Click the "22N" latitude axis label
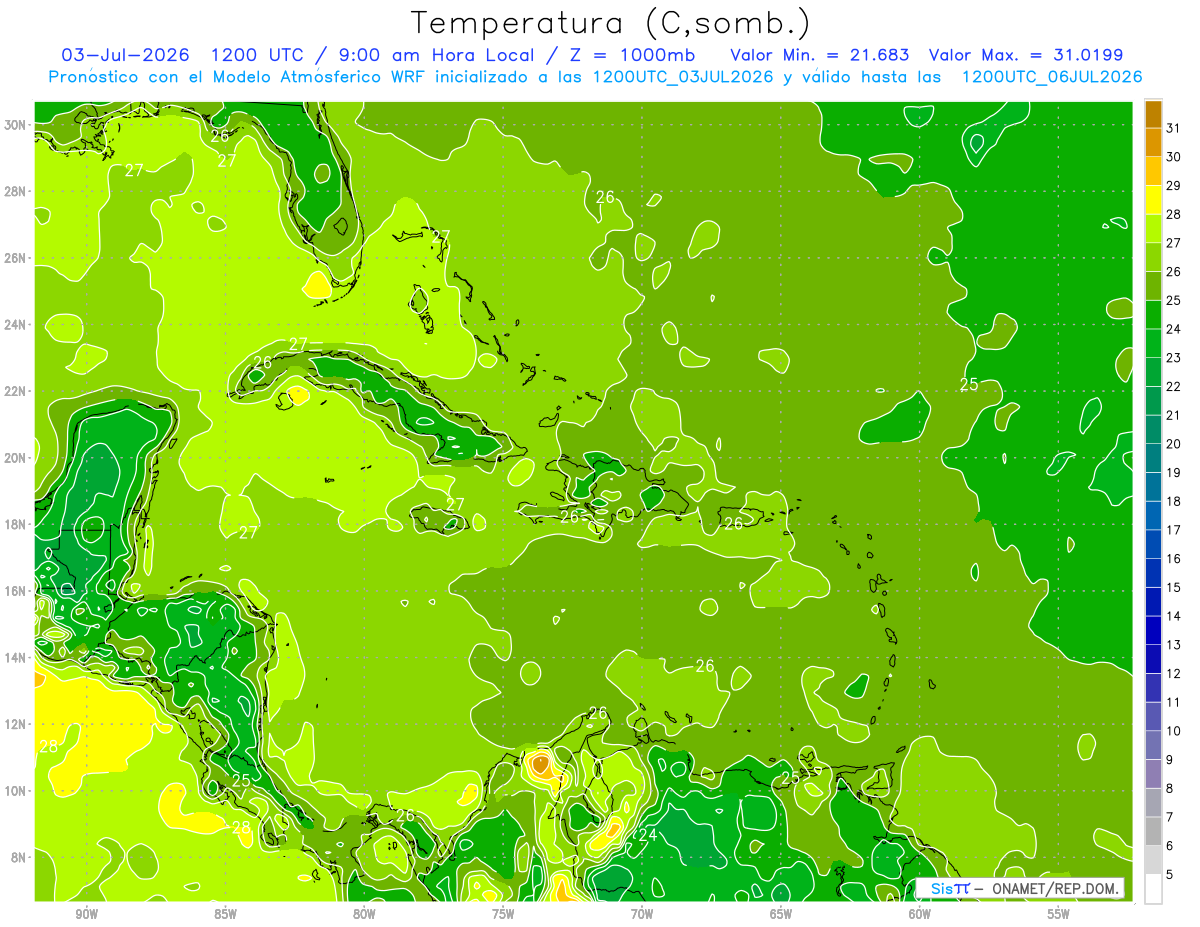The width and height of the screenshot is (1200, 927). [x=16, y=391]
